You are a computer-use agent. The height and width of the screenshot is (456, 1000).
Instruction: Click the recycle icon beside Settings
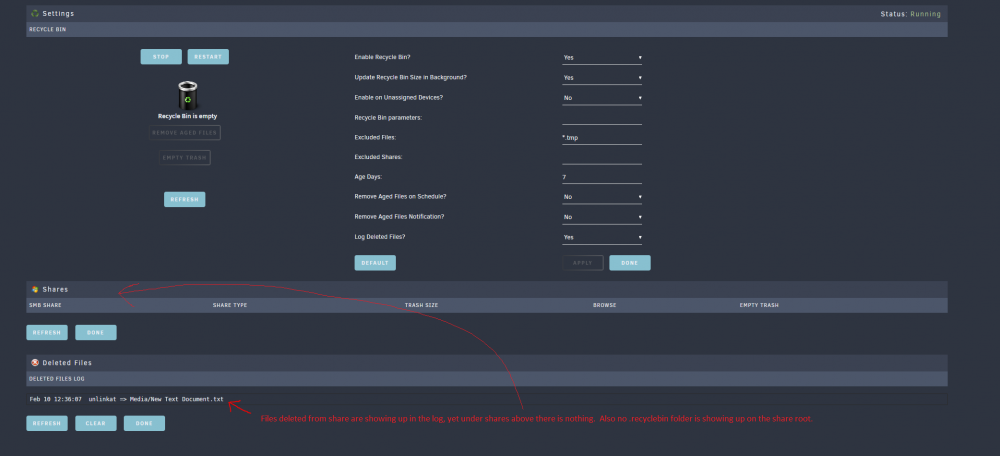35,13
